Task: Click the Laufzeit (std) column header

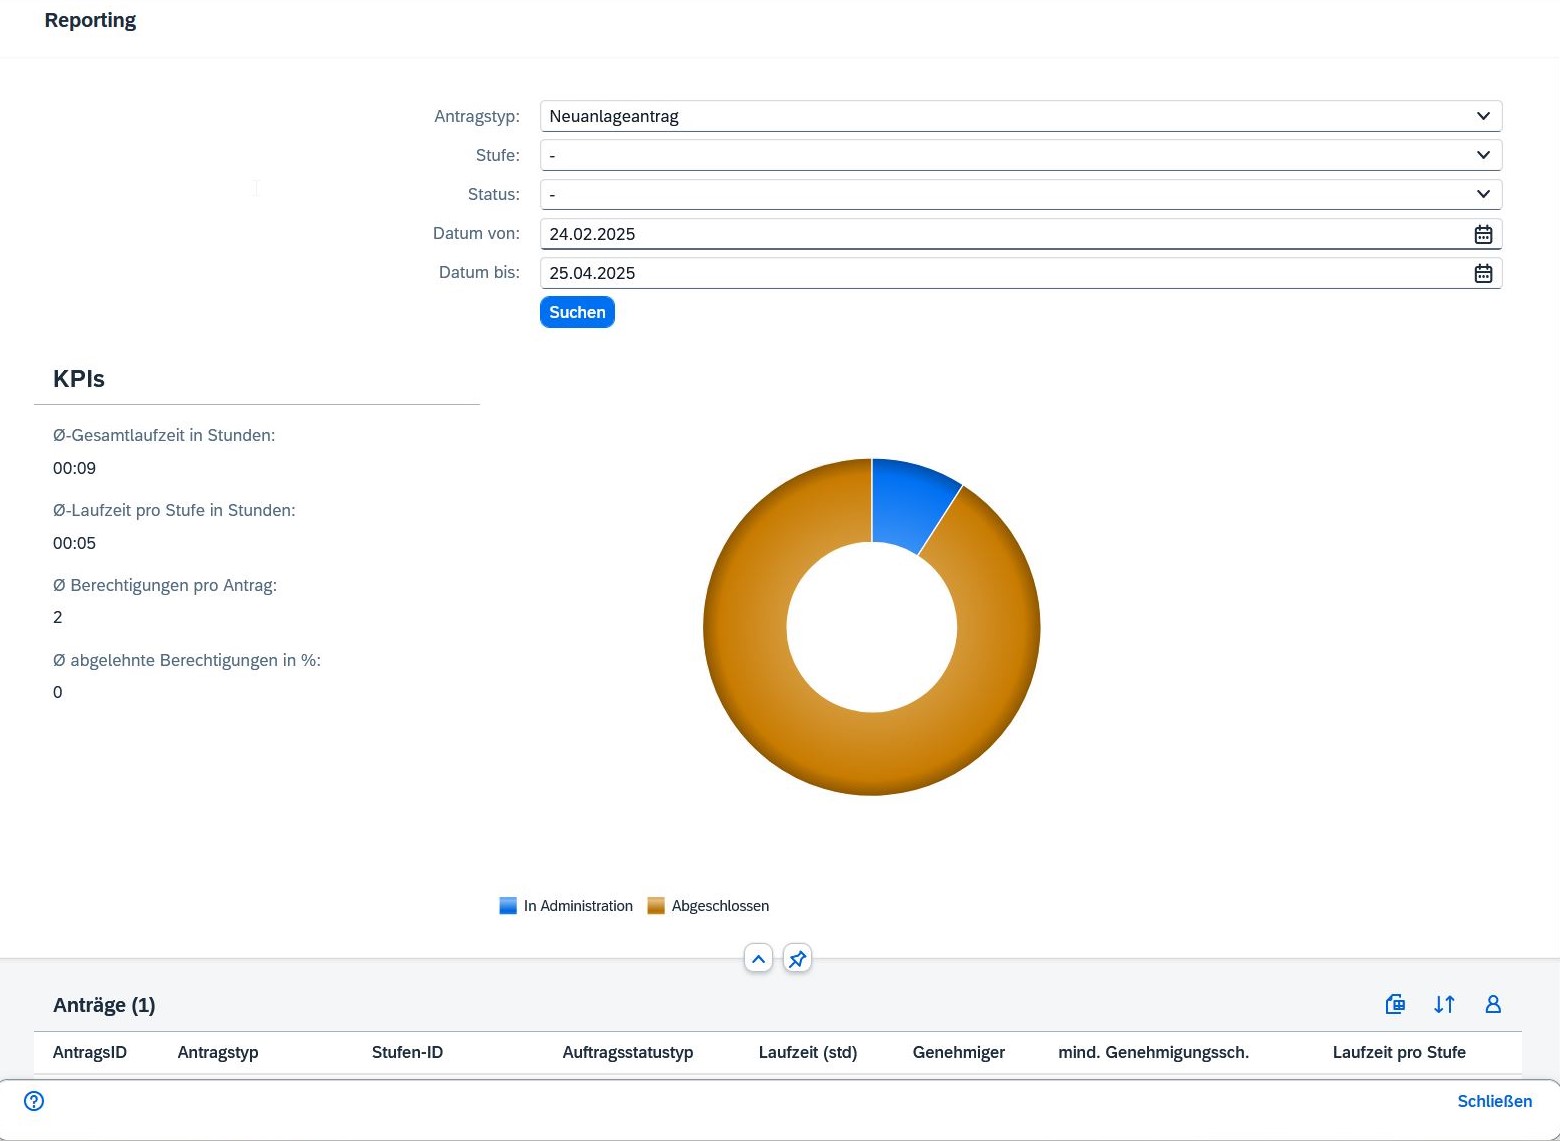Action: [x=807, y=1052]
